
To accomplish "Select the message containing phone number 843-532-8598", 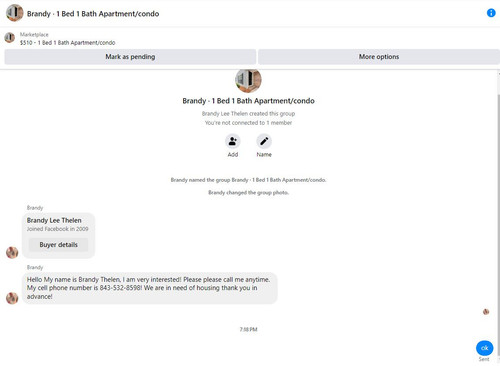I will (x=150, y=288).
